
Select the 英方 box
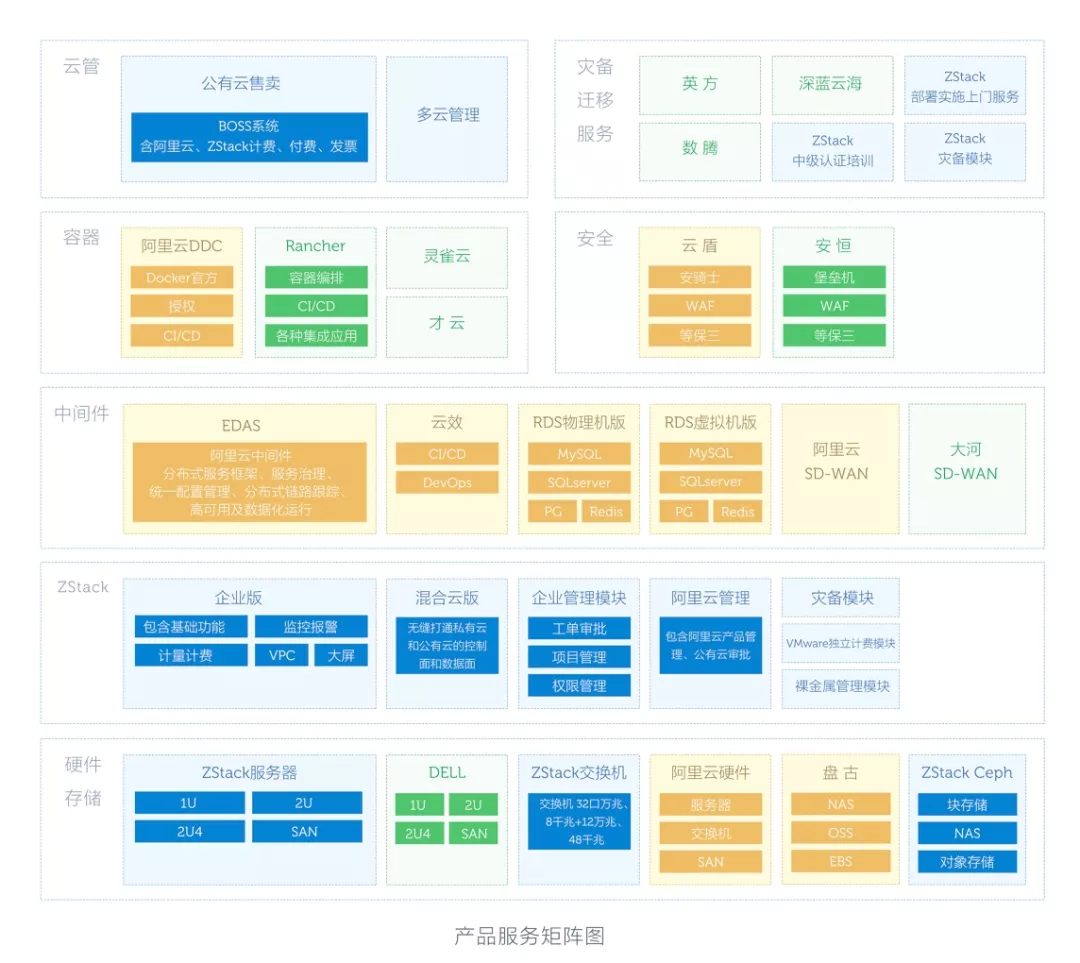[700, 85]
